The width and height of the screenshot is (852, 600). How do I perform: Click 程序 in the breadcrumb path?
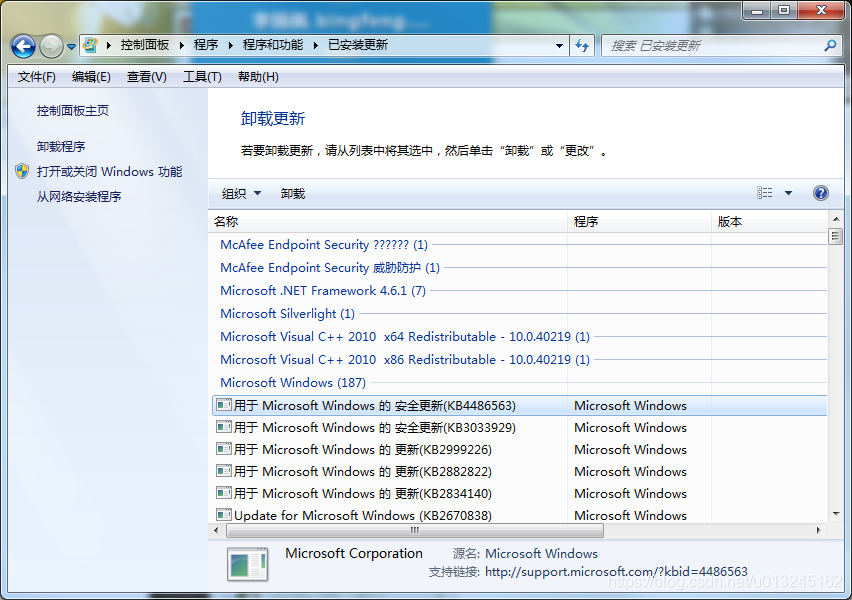206,45
